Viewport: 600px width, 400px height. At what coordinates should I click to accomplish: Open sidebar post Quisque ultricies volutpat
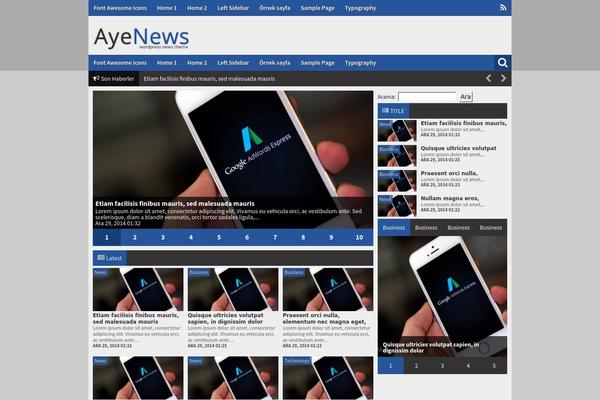(x=458, y=148)
